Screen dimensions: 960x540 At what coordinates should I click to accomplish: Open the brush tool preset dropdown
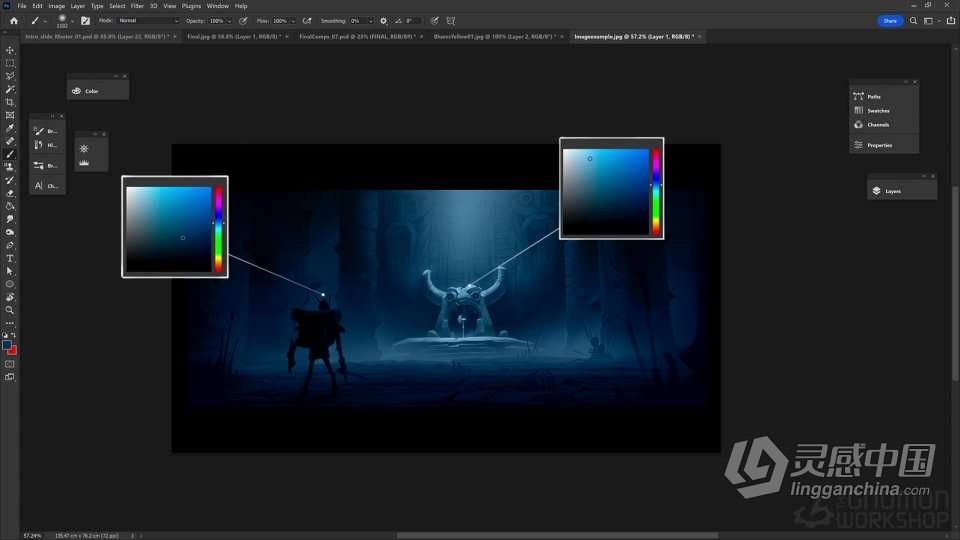point(45,21)
